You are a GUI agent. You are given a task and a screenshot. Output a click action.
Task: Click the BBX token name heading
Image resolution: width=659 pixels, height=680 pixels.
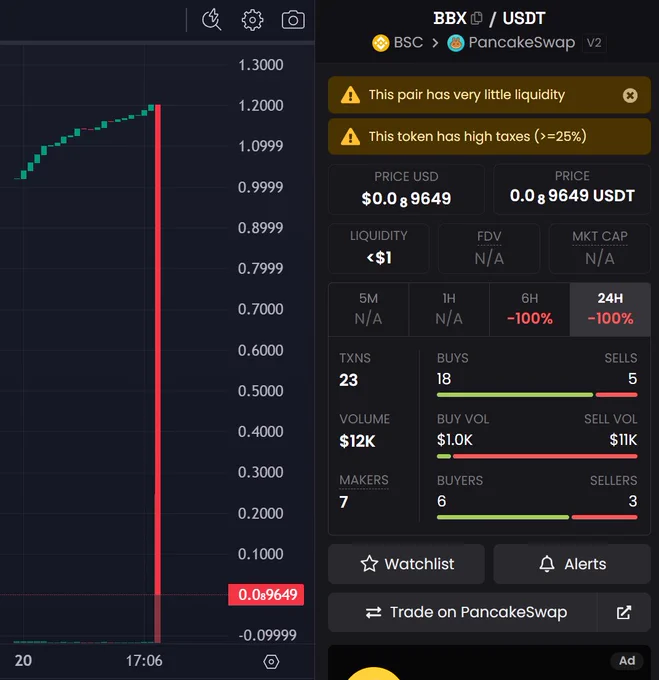pos(450,18)
